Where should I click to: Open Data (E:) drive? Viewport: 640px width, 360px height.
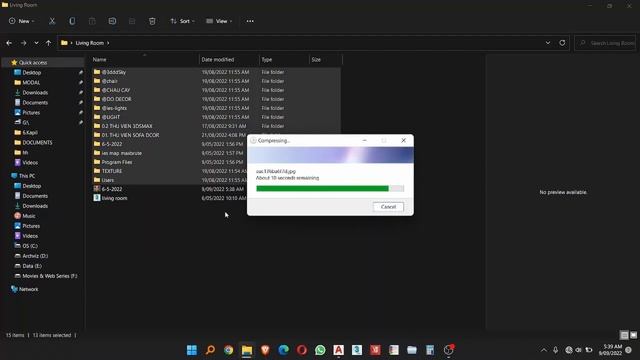point(32,266)
